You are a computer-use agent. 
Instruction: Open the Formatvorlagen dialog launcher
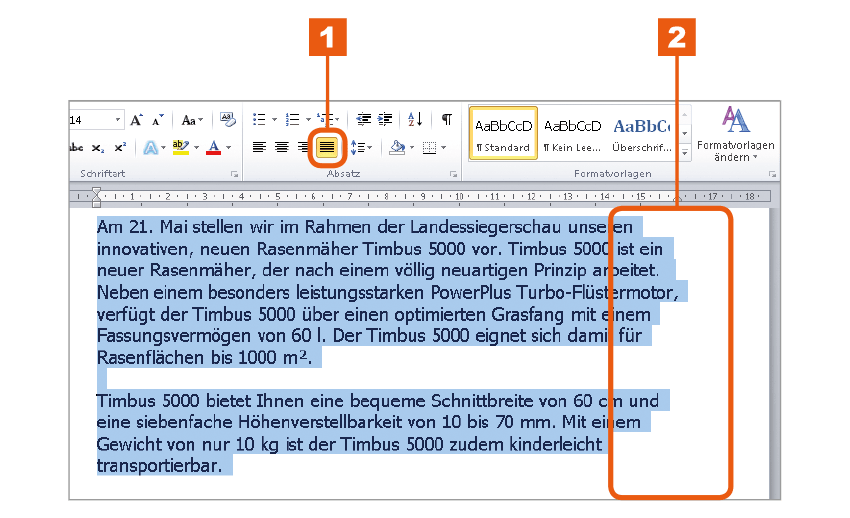[x=772, y=174]
